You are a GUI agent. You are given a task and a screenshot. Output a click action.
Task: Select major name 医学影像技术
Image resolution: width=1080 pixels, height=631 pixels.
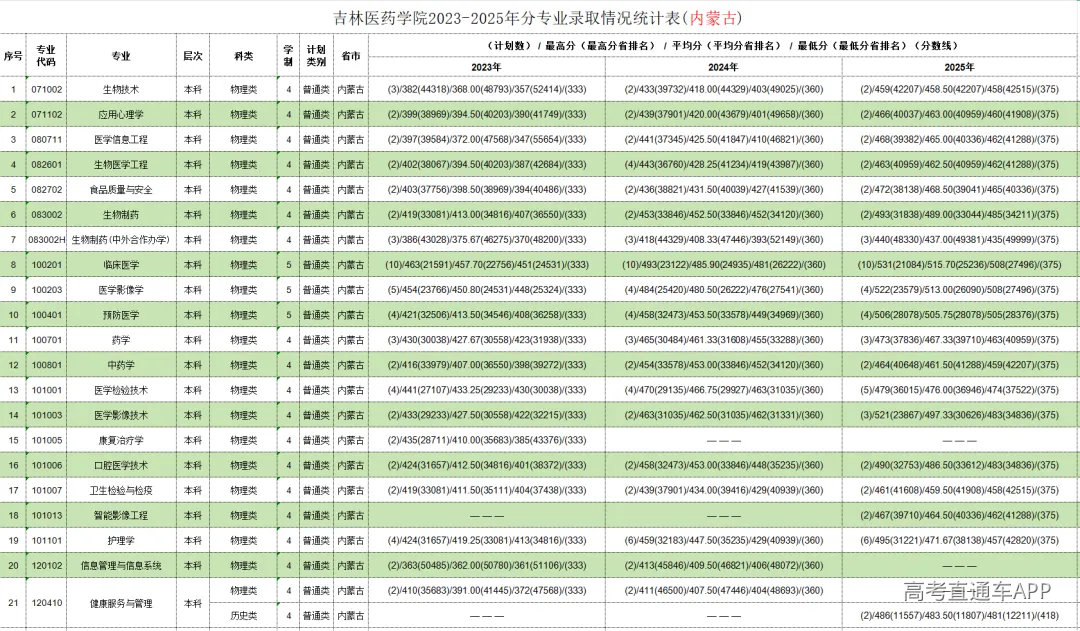121,415
